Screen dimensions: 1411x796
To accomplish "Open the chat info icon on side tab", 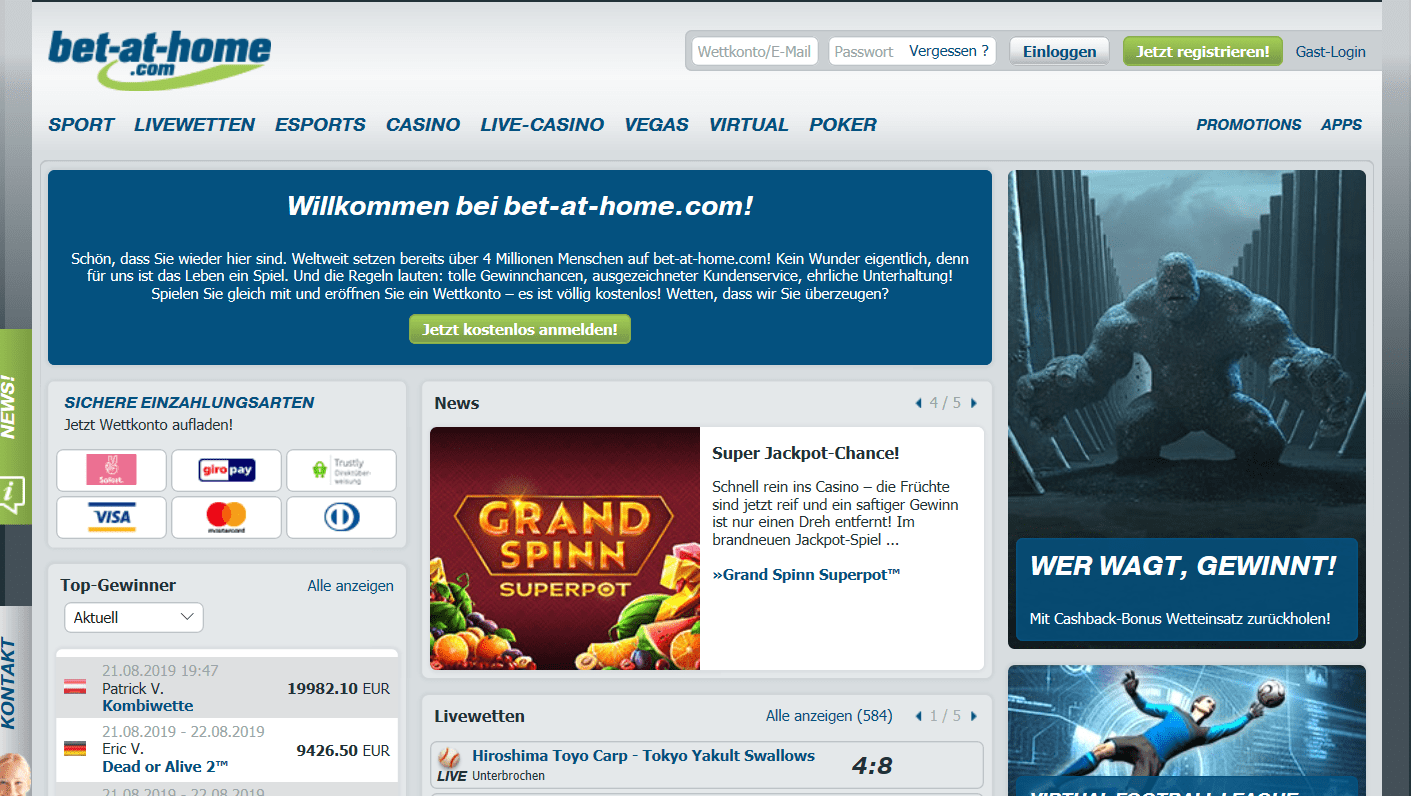I will coord(13,496).
